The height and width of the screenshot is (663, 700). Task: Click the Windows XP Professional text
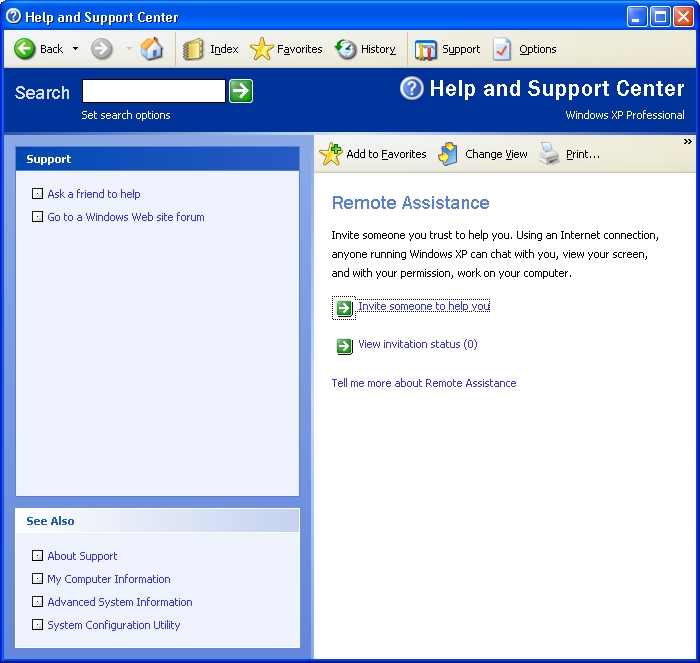pos(625,115)
